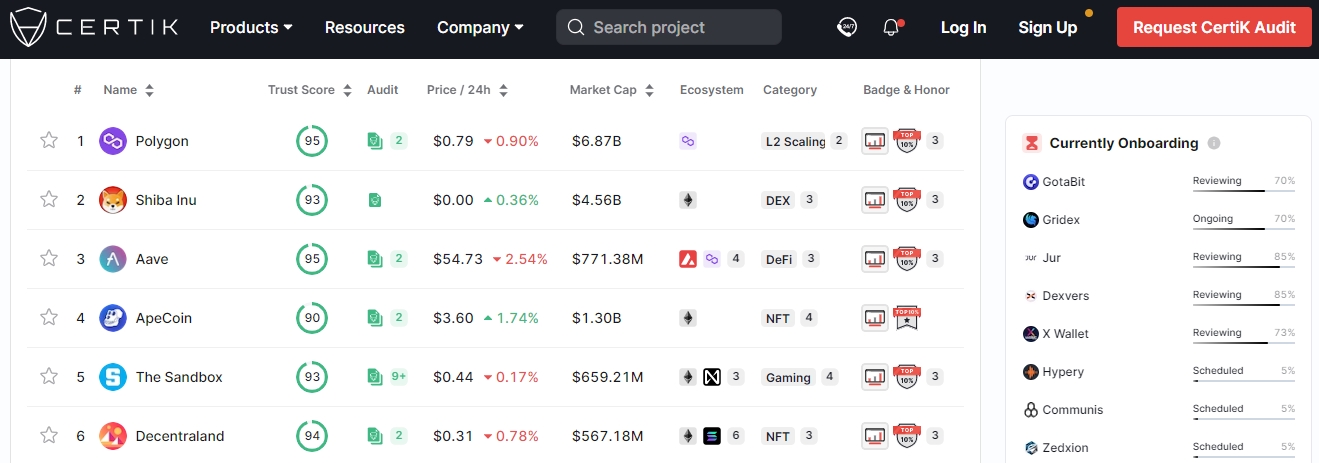Expand the Products dropdown menu
This screenshot has height=463, width=1319.
click(x=251, y=28)
